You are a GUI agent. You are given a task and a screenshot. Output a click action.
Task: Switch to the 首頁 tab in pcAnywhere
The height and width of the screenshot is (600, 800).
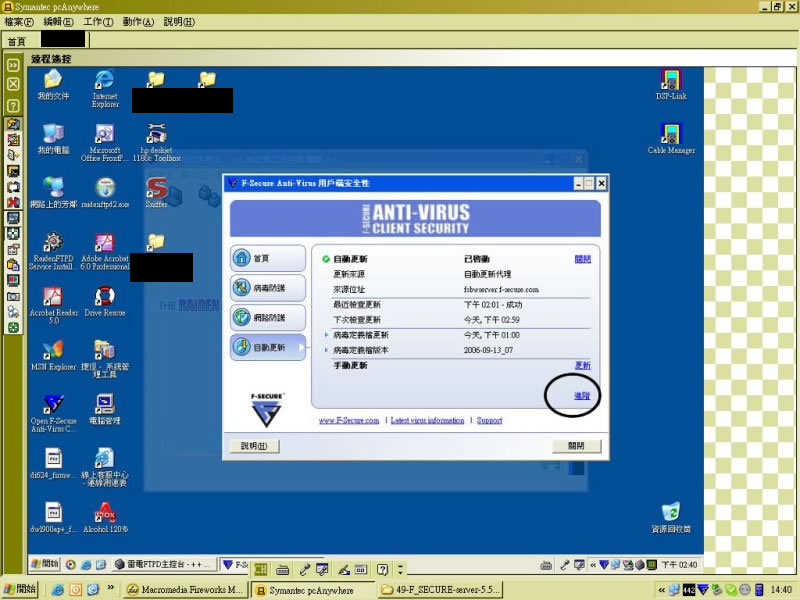pyautogui.click(x=16, y=41)
